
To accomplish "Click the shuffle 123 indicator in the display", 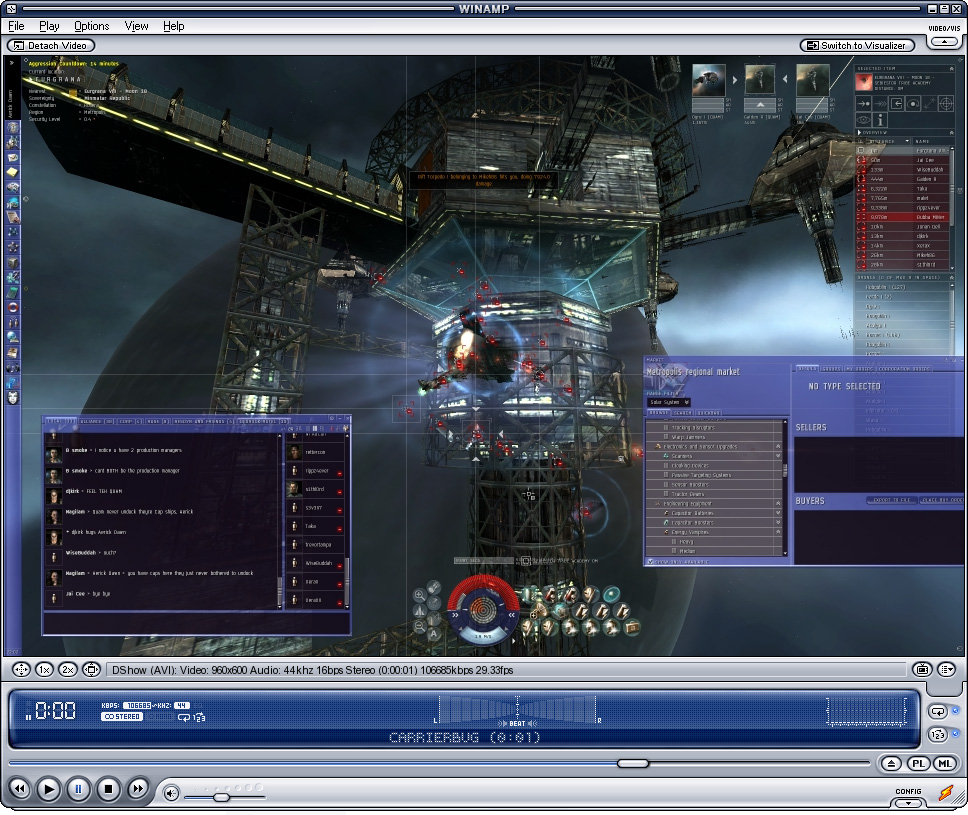I will (x=199, y=717).
